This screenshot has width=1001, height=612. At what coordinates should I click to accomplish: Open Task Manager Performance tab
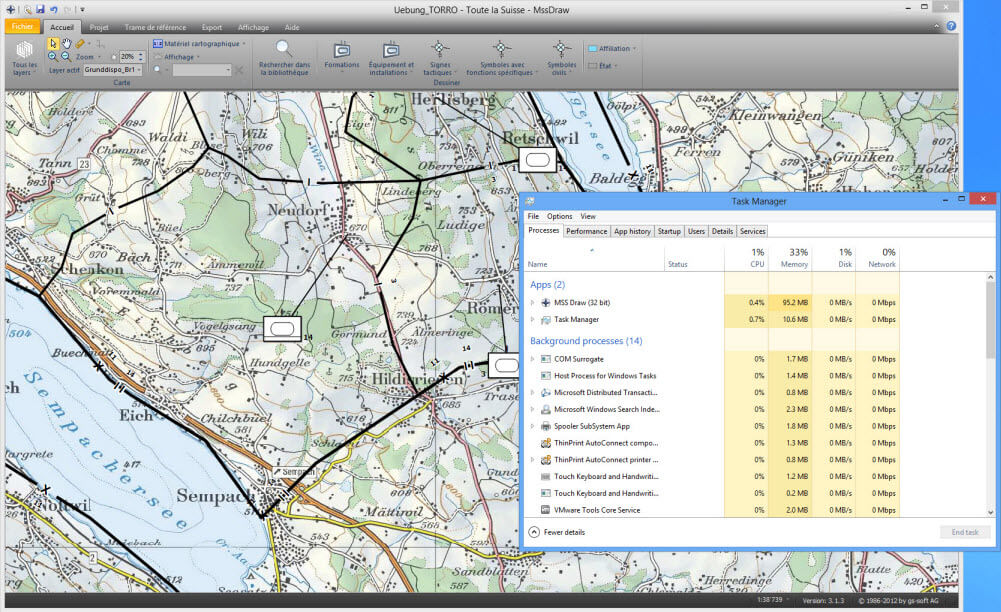586,231
